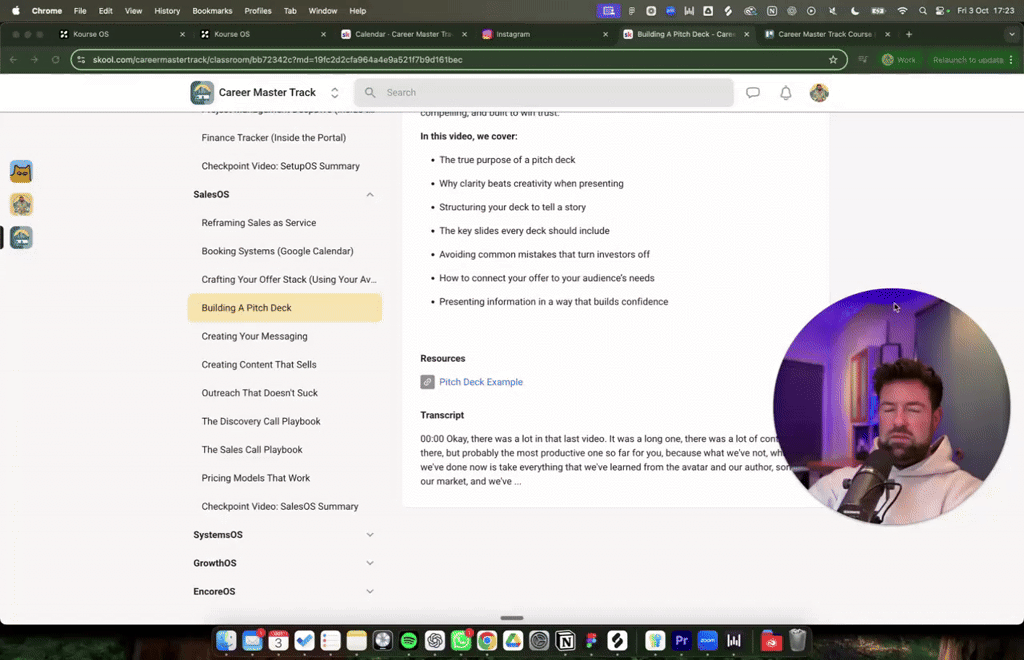
Task: Open the Skool notifications bell
Action: (x=786, y=92)
